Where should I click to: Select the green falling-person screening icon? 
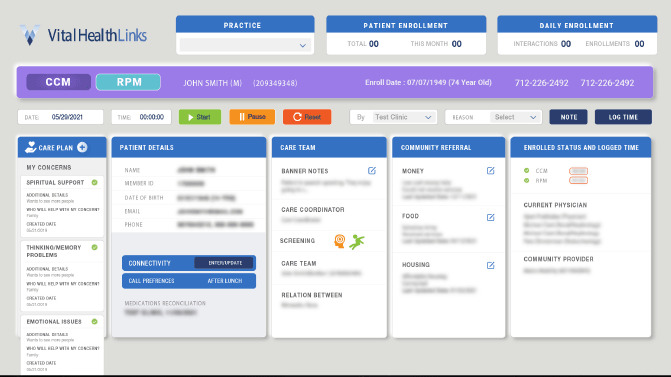point(356,242)
